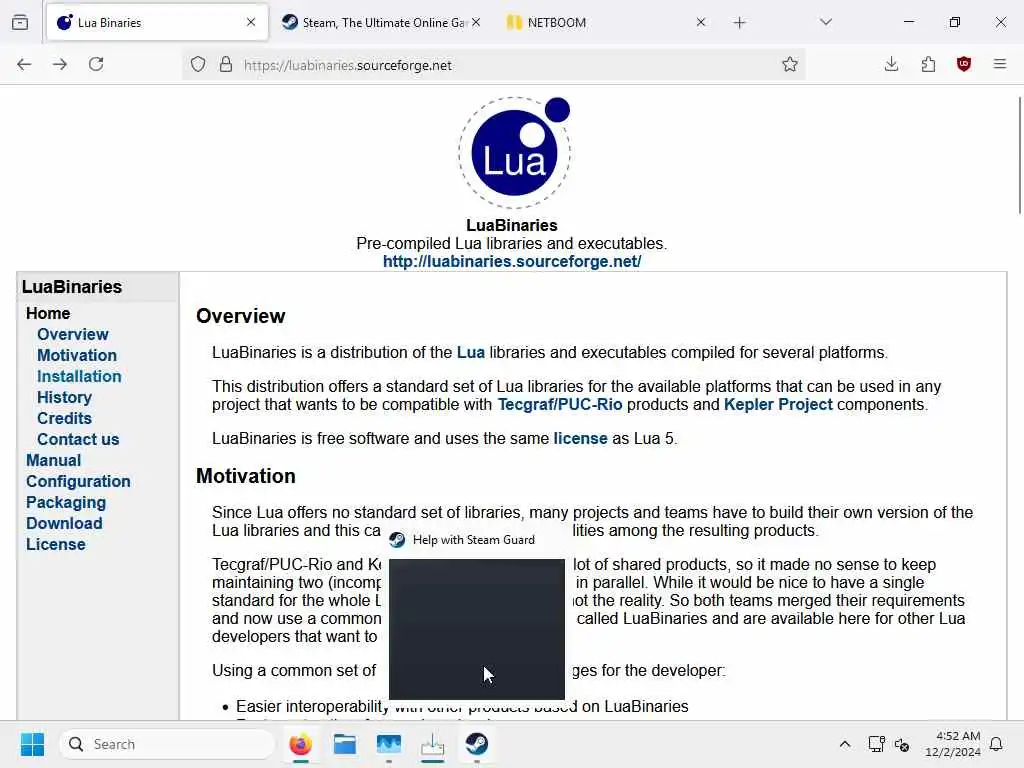Jump to Motivation in the sidebar
This screenshot has width=1024, height=768.
pyautogui.click(x=77, y=355)
